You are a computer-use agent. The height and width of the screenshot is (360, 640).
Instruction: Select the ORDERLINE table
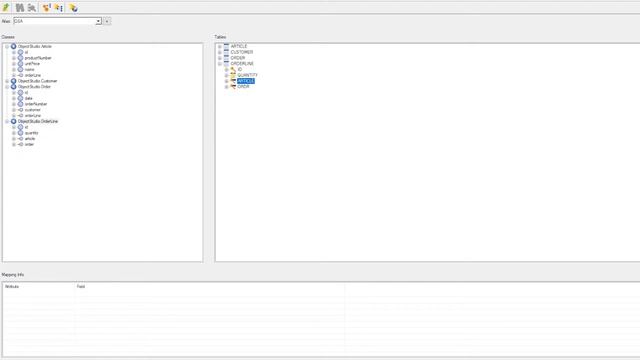(242, 64)
